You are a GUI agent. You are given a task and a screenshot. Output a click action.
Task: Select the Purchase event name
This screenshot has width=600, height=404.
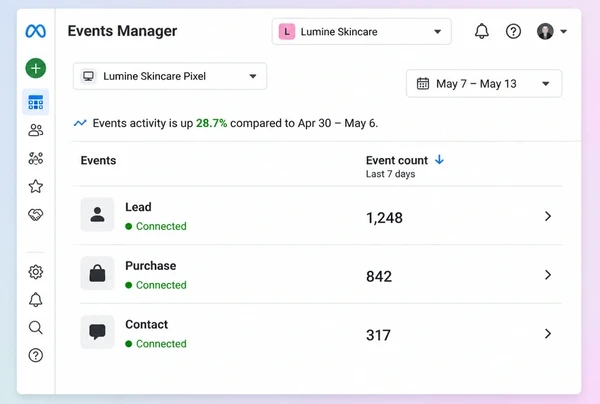click(151, 266)
